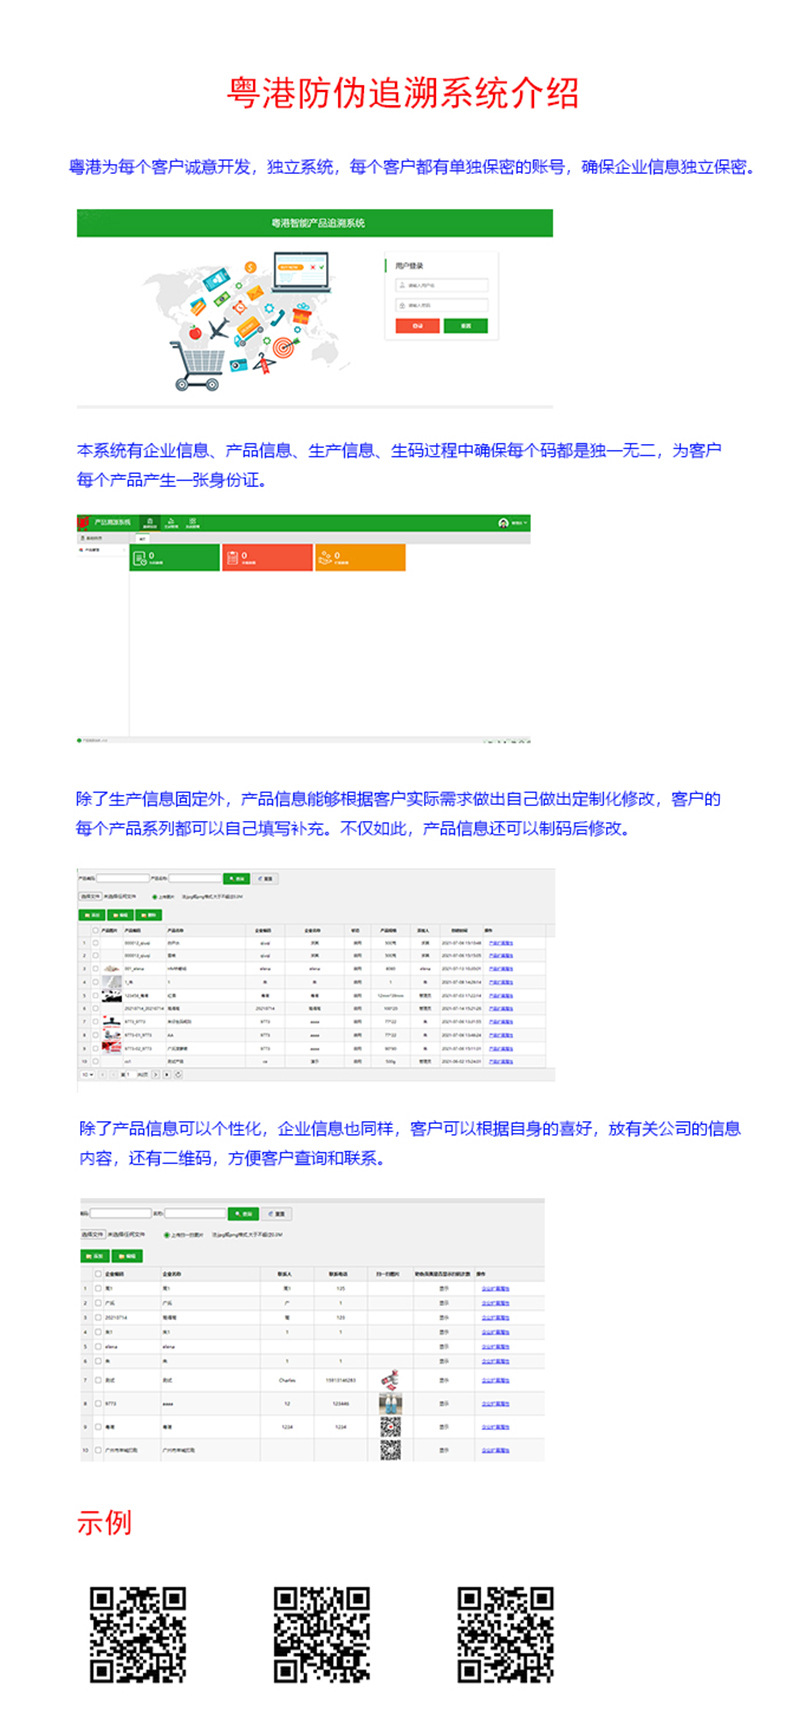The image size is (800, 1718).
Task: Click the icon on the green dashboard card
Action: click(x=139, y=557)
